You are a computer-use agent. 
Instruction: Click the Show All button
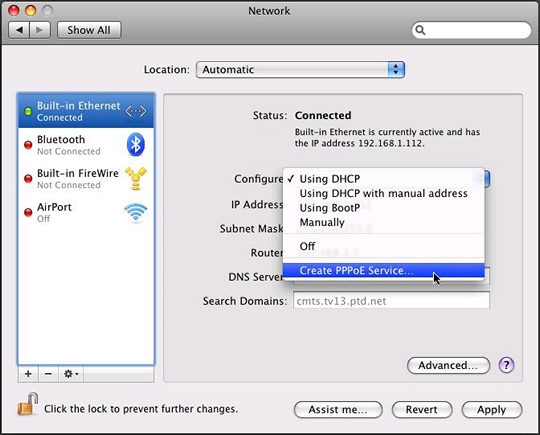(x=89, y=30)
